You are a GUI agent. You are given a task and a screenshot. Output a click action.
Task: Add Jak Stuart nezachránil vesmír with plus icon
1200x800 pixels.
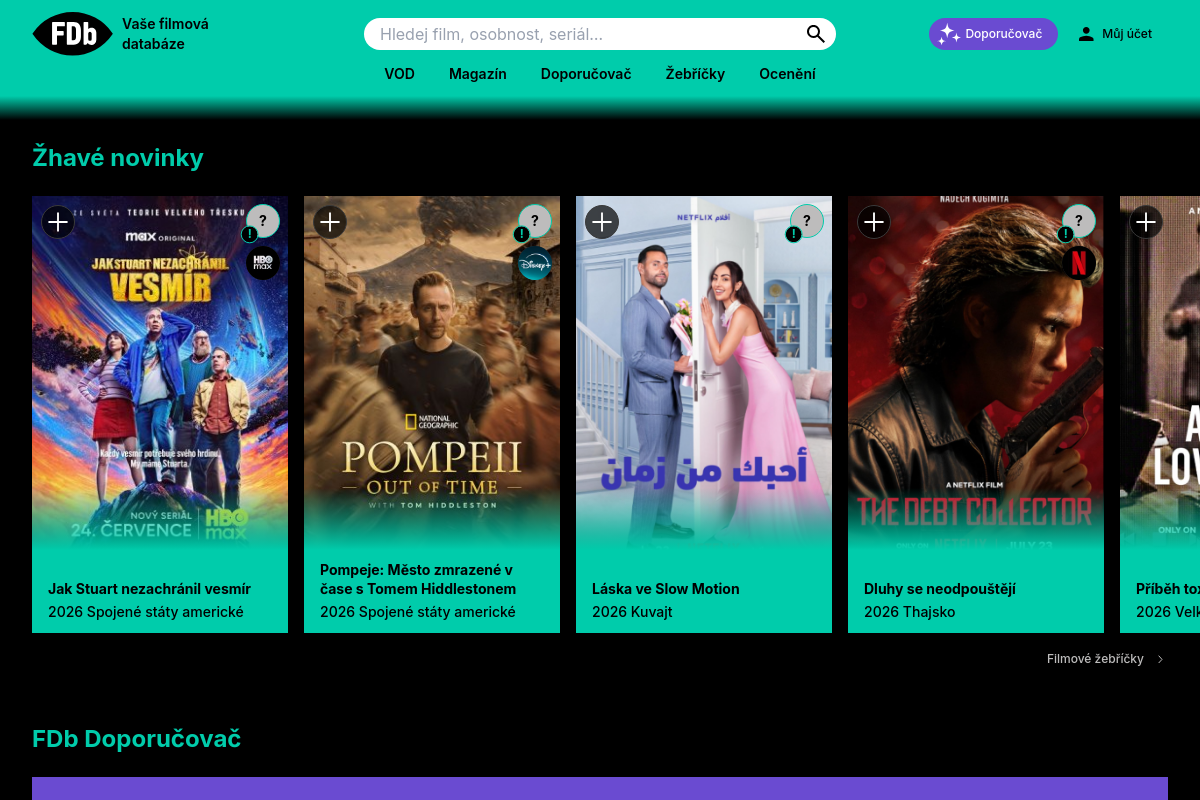(x=58, y=222)
